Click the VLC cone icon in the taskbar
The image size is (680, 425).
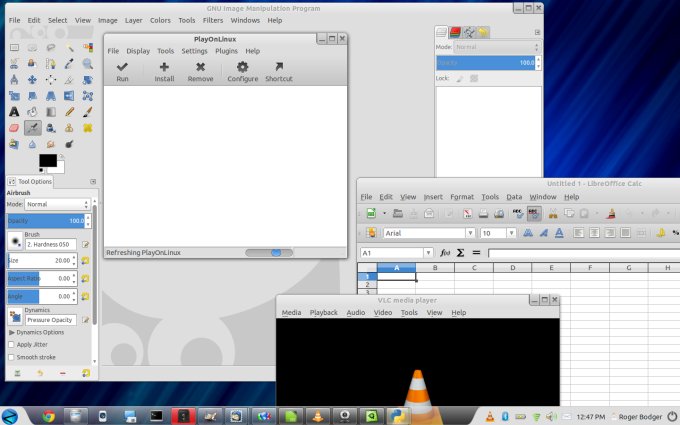(x=317, y=415)
